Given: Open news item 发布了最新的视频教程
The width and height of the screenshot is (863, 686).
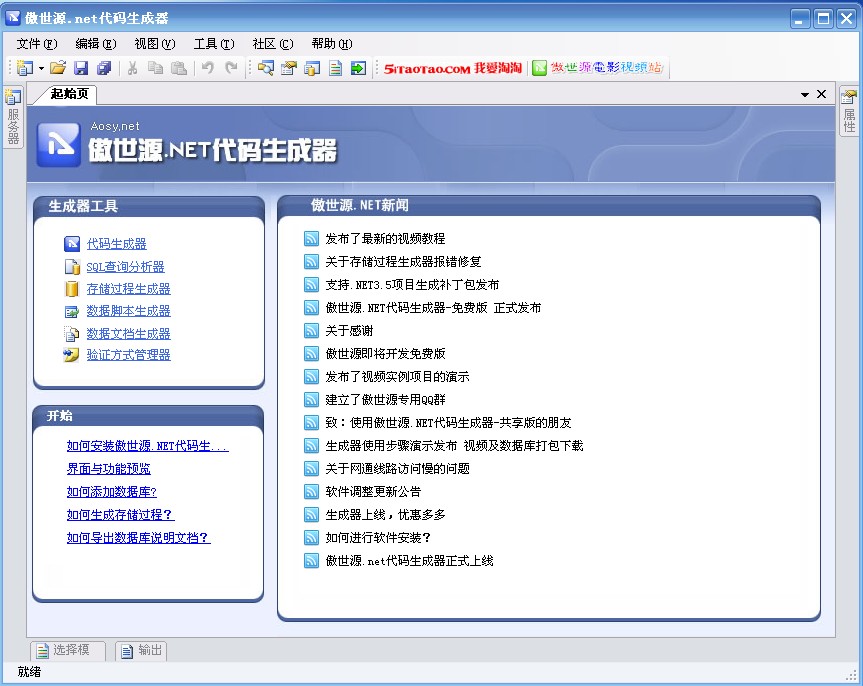Looking at the screenshot, I should (385, 239).
